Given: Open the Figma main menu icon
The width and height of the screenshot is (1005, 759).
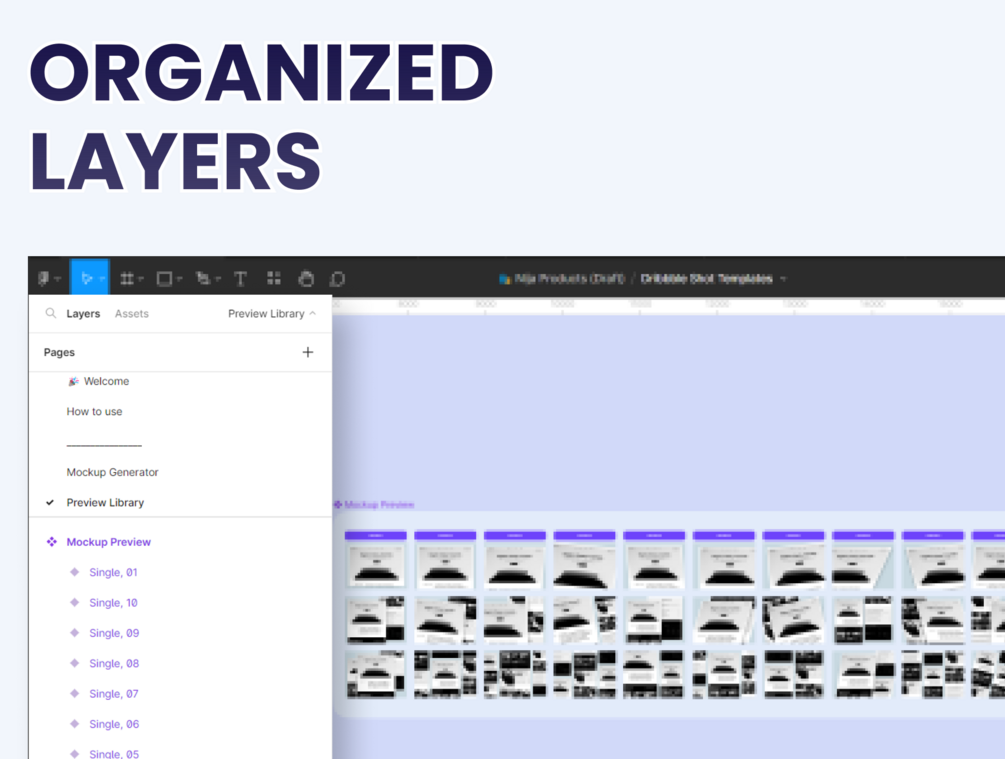Looking at the screenshot, I should coord(44,278).
